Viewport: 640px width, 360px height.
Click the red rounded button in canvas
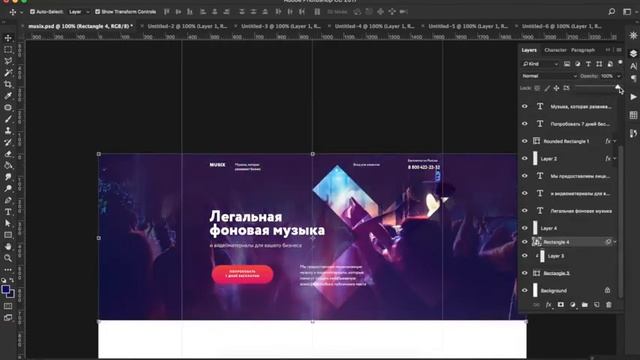click(x=242, y=274)
